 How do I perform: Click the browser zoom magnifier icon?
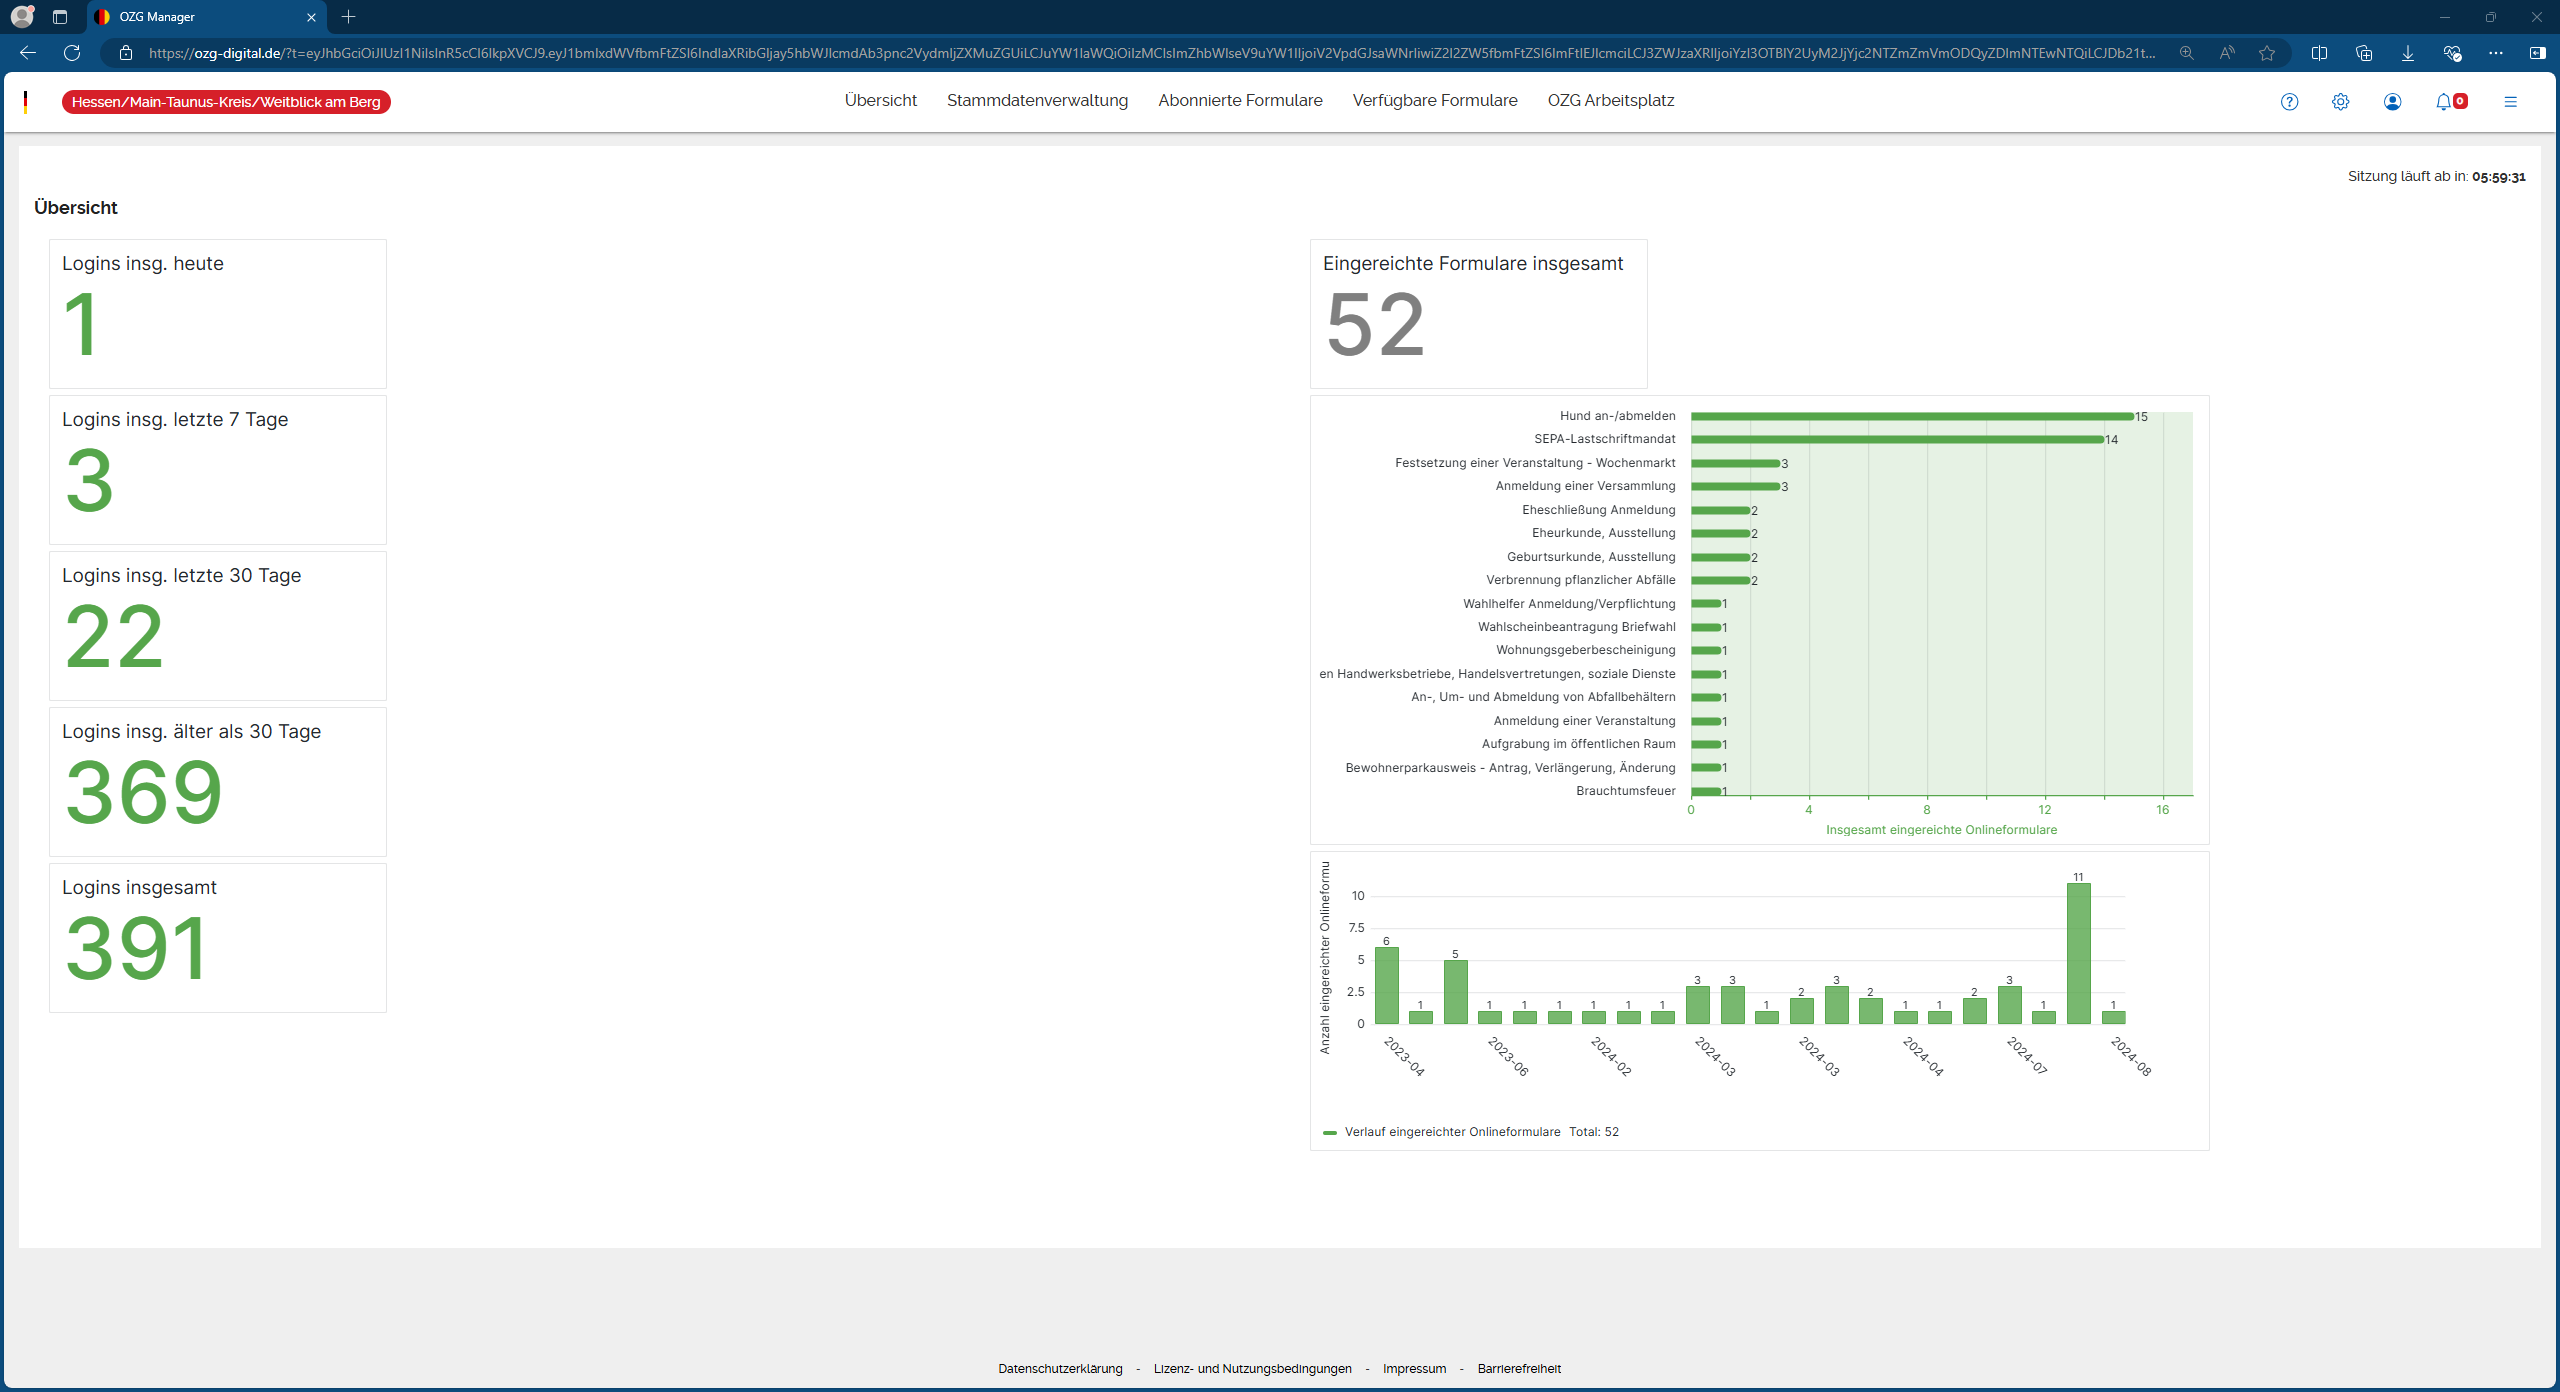pos(2187,53)
